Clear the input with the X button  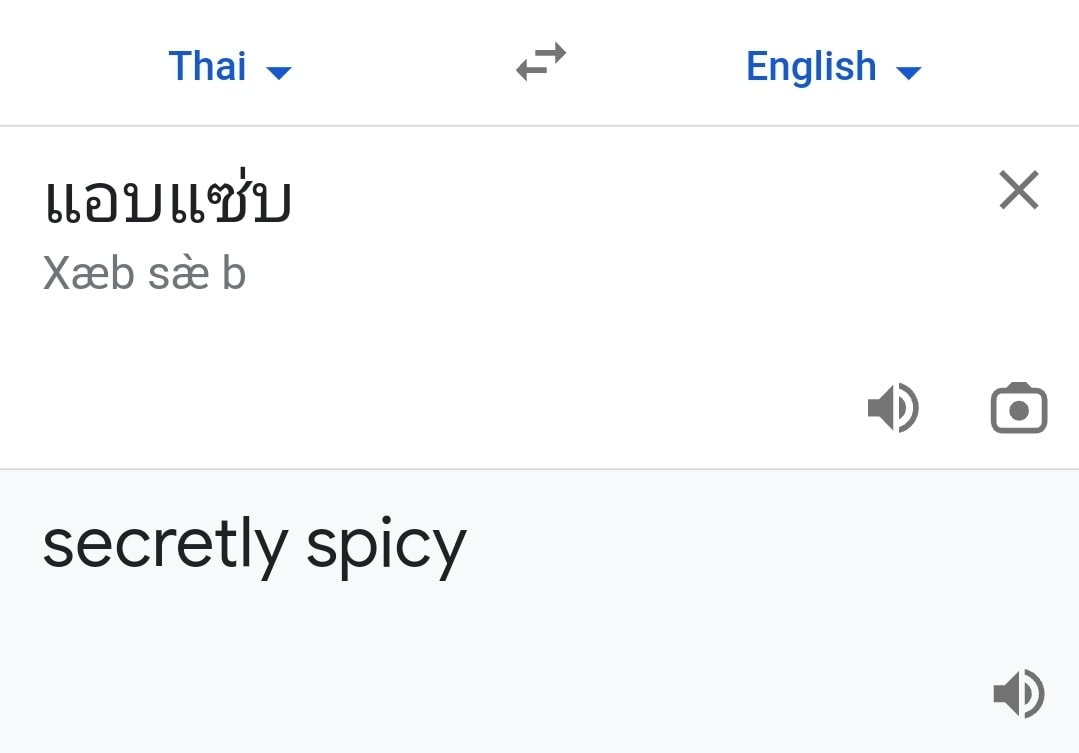[1018, 190]
